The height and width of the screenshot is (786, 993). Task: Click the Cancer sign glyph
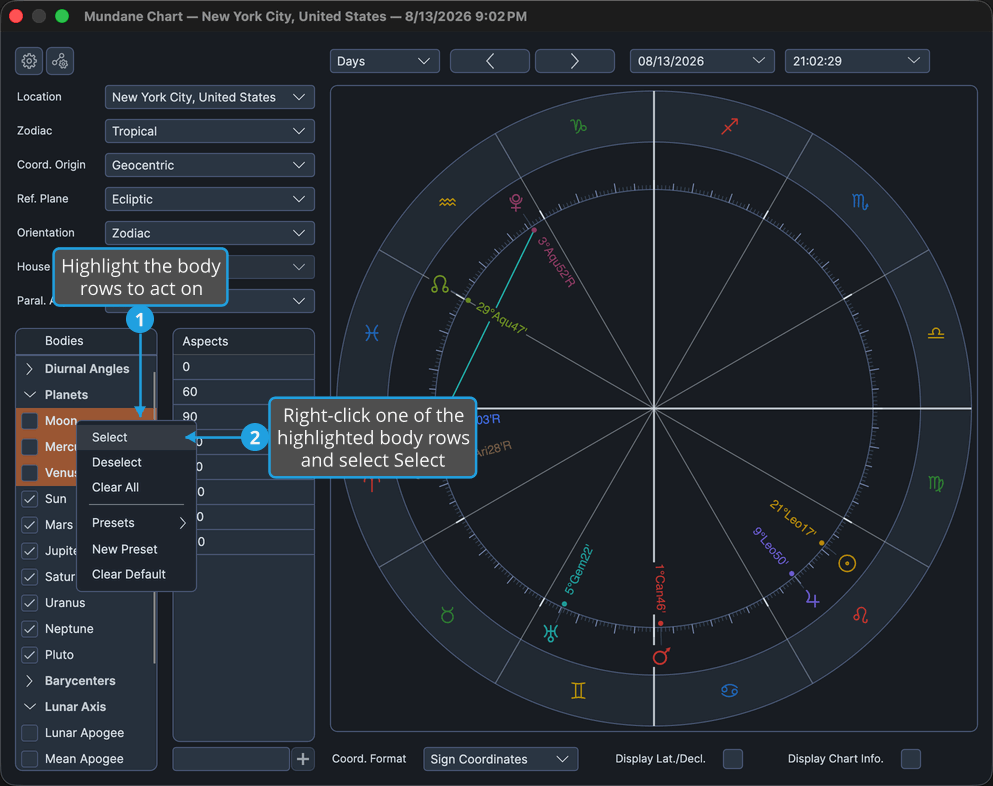pyautogui.click(x=730, y=690)
